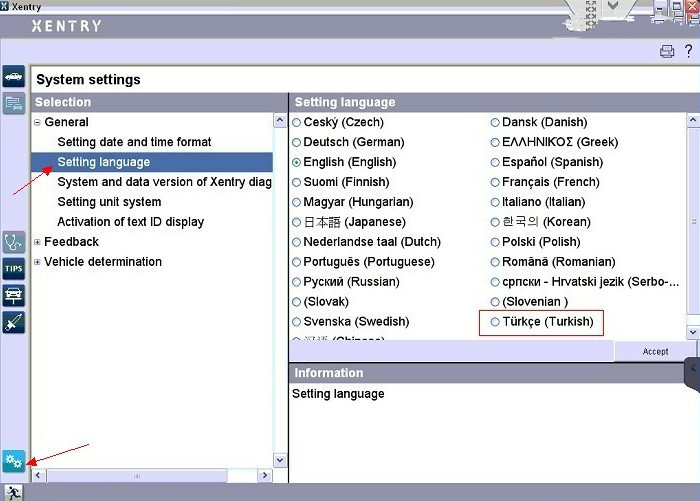Select Français (French) radio button
This screenshot has width=700, height=501.
pos(495,182)
